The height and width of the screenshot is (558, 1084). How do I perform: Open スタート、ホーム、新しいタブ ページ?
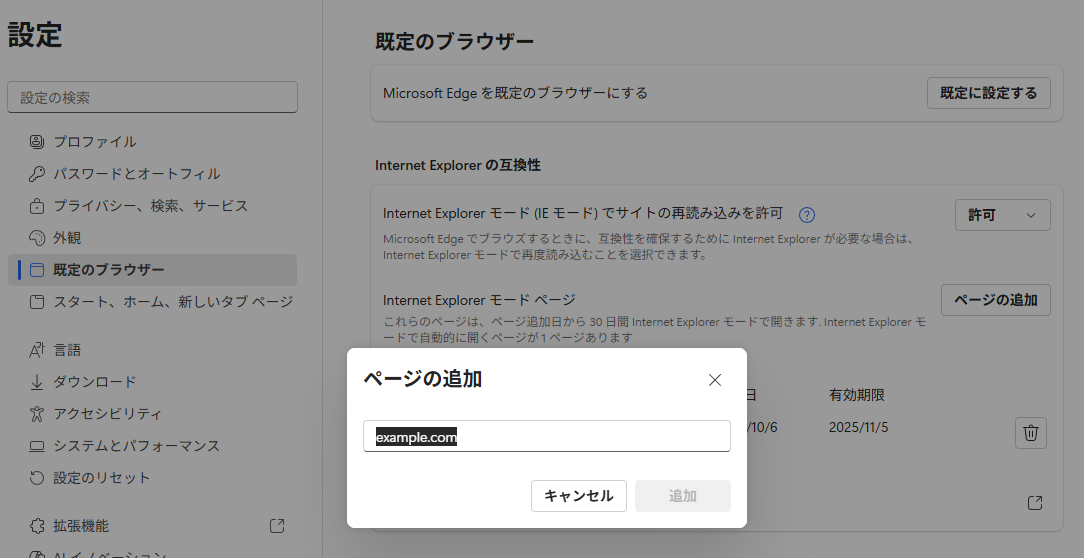172,302
